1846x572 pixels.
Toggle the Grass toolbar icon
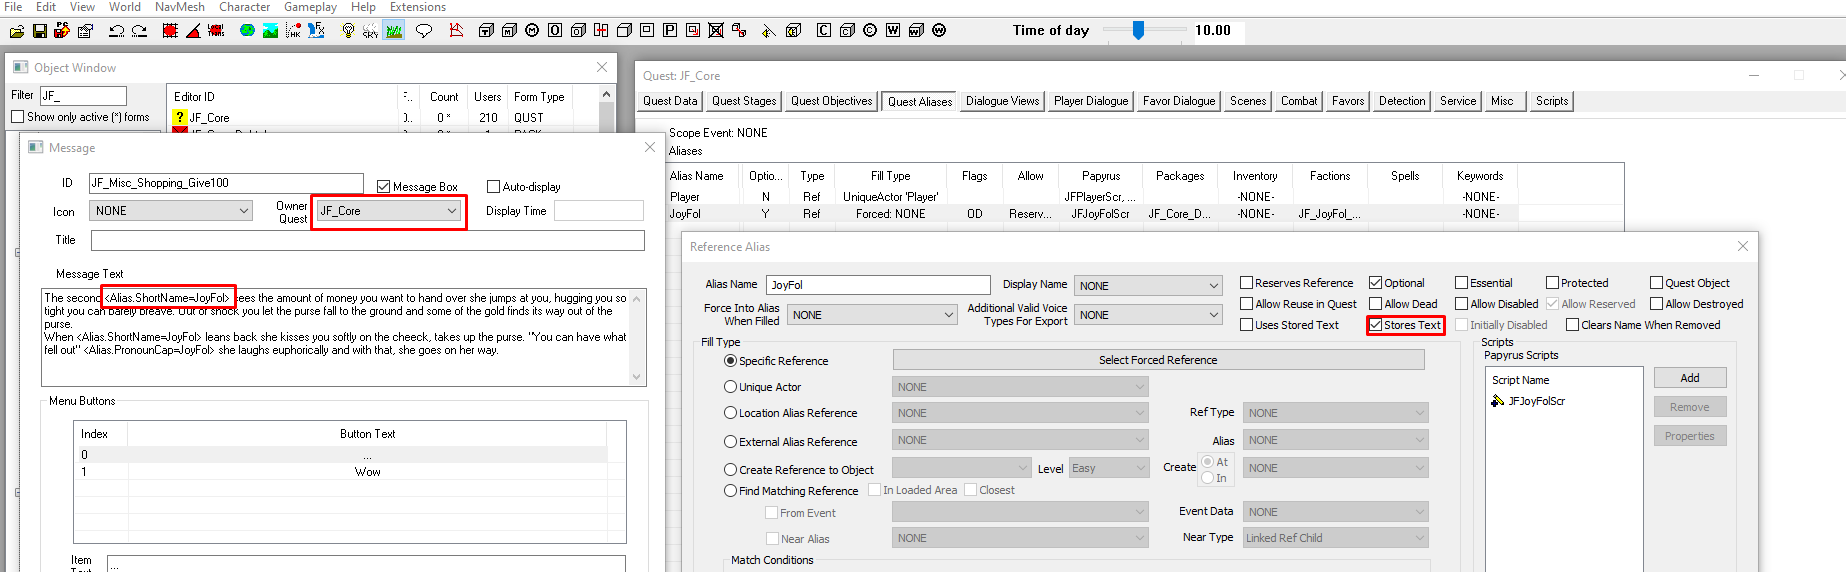[394, 31]
